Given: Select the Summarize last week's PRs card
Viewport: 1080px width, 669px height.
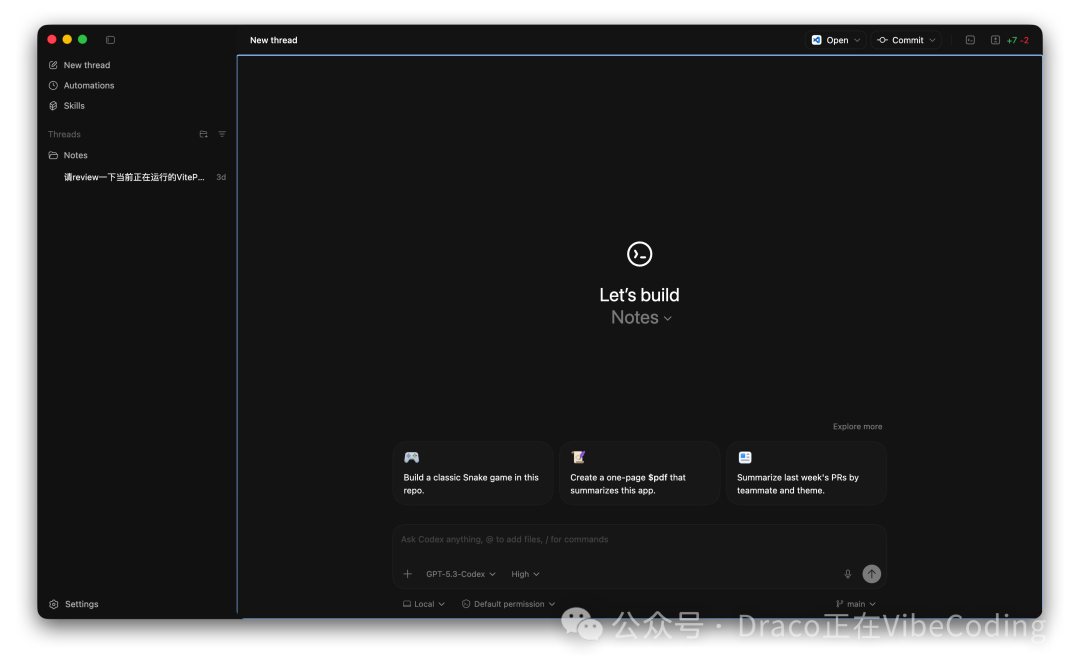Looking at the screenshot, I should (x=806, y=474).
